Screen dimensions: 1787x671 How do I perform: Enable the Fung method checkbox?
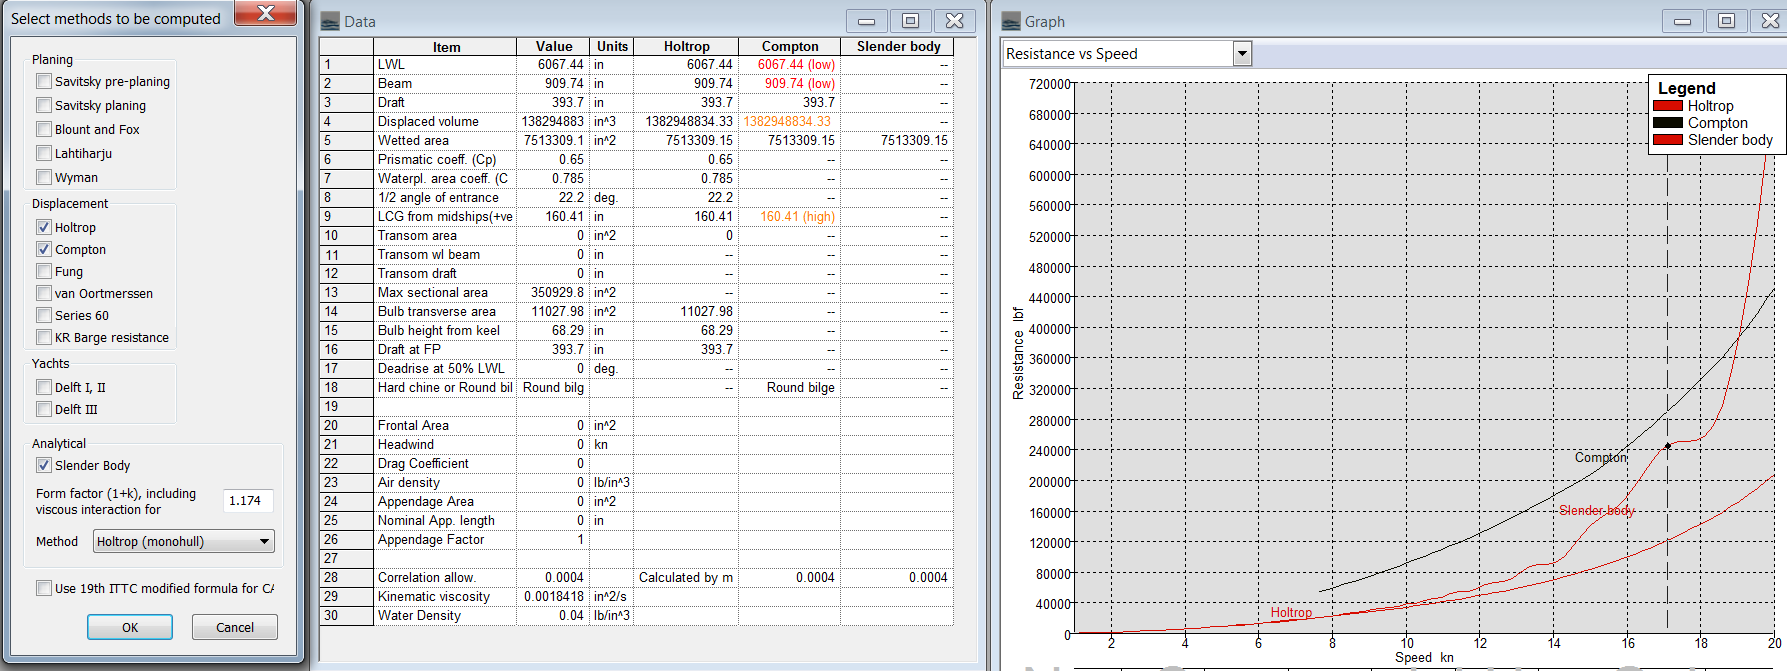pyautogui.click(x=44, y=271)
